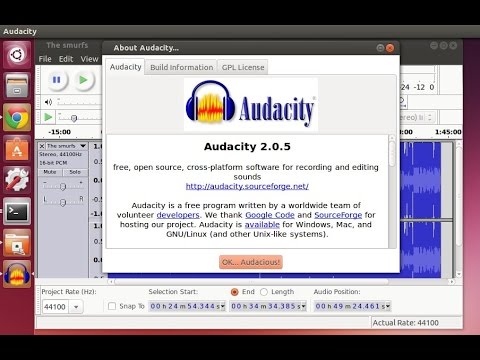Open Ubuntu Software Center icon

(x=17, y=149)
